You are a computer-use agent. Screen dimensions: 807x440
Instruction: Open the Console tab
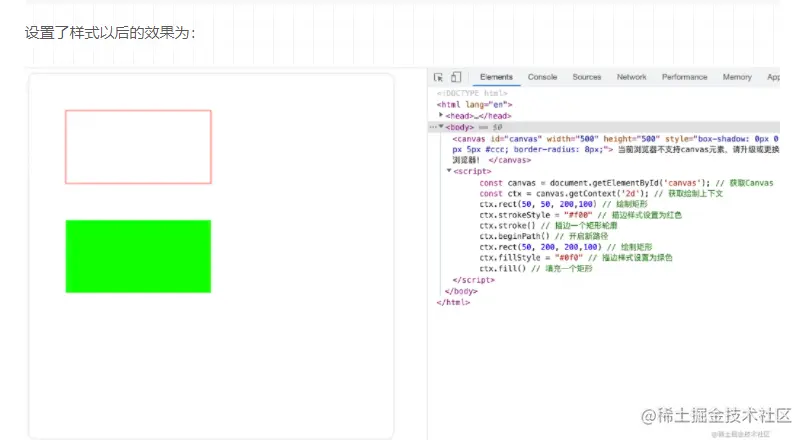pos(542,77)
